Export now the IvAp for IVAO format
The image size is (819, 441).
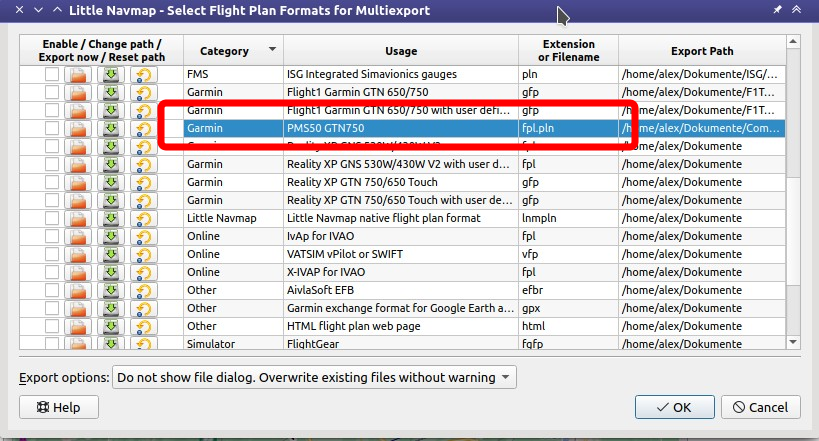[111, 236]
